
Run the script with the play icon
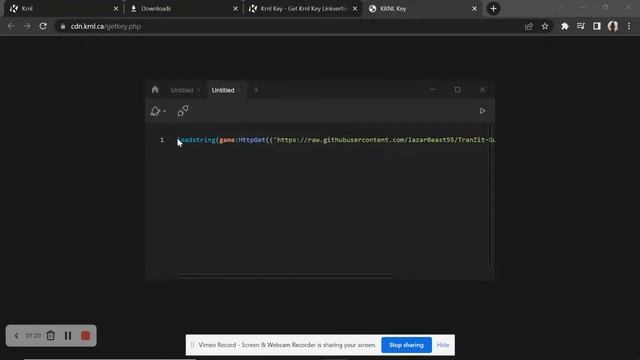pos(482,111)
